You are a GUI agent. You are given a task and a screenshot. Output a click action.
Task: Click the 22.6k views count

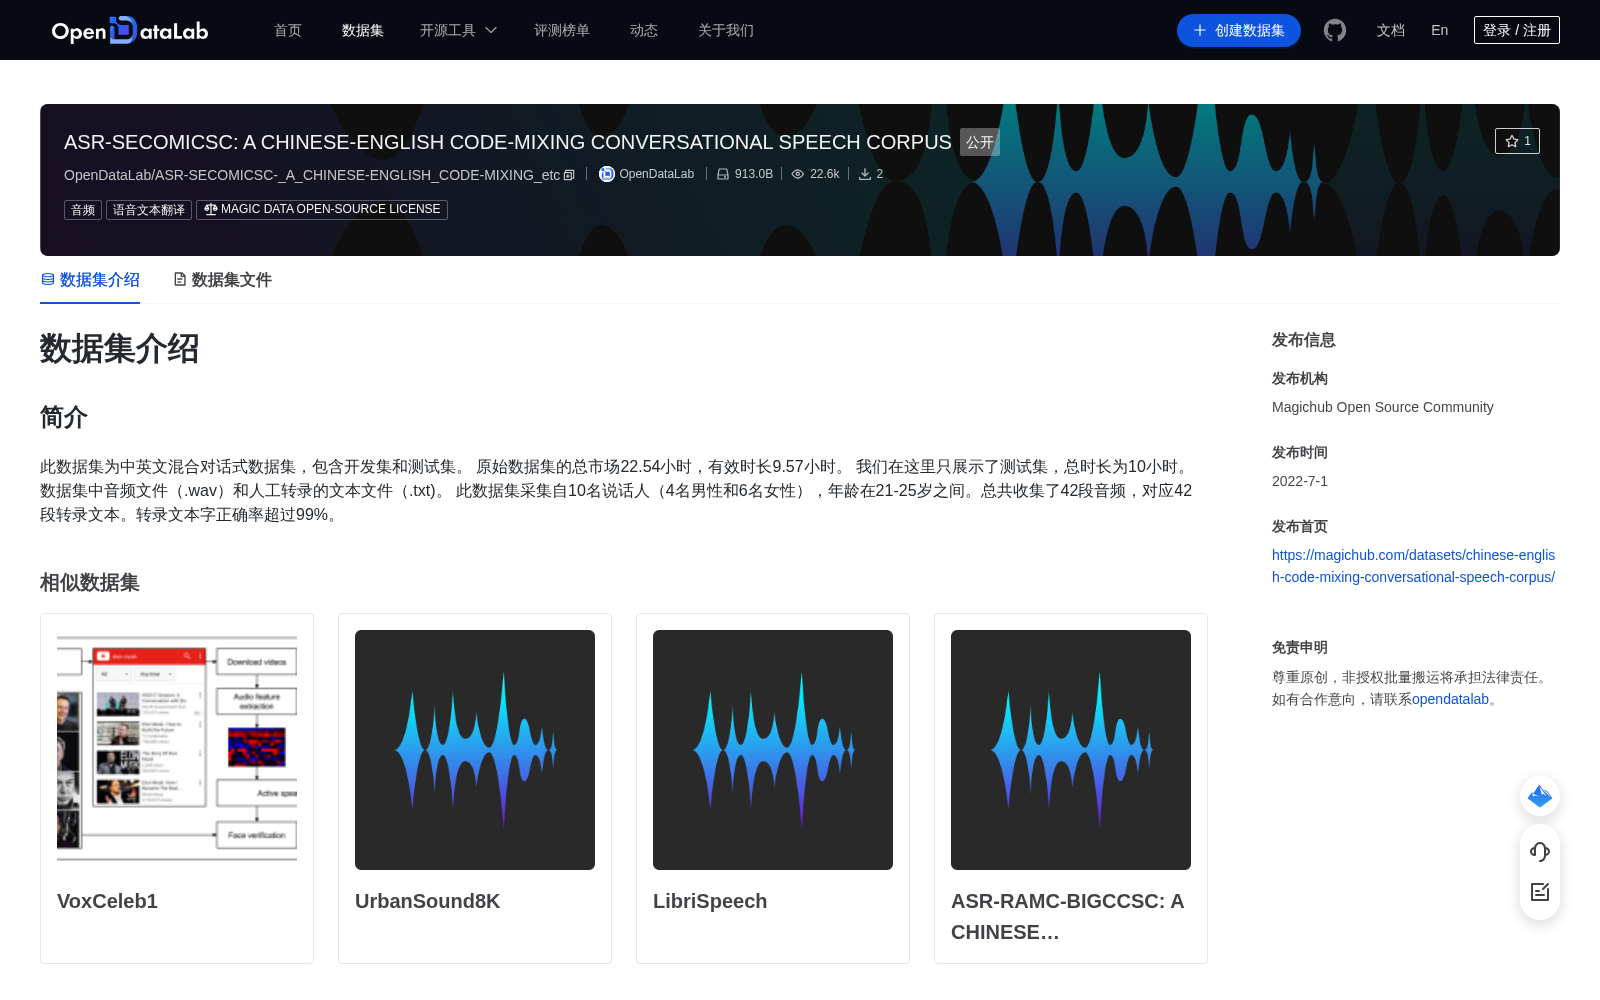[x=825, y=174]
